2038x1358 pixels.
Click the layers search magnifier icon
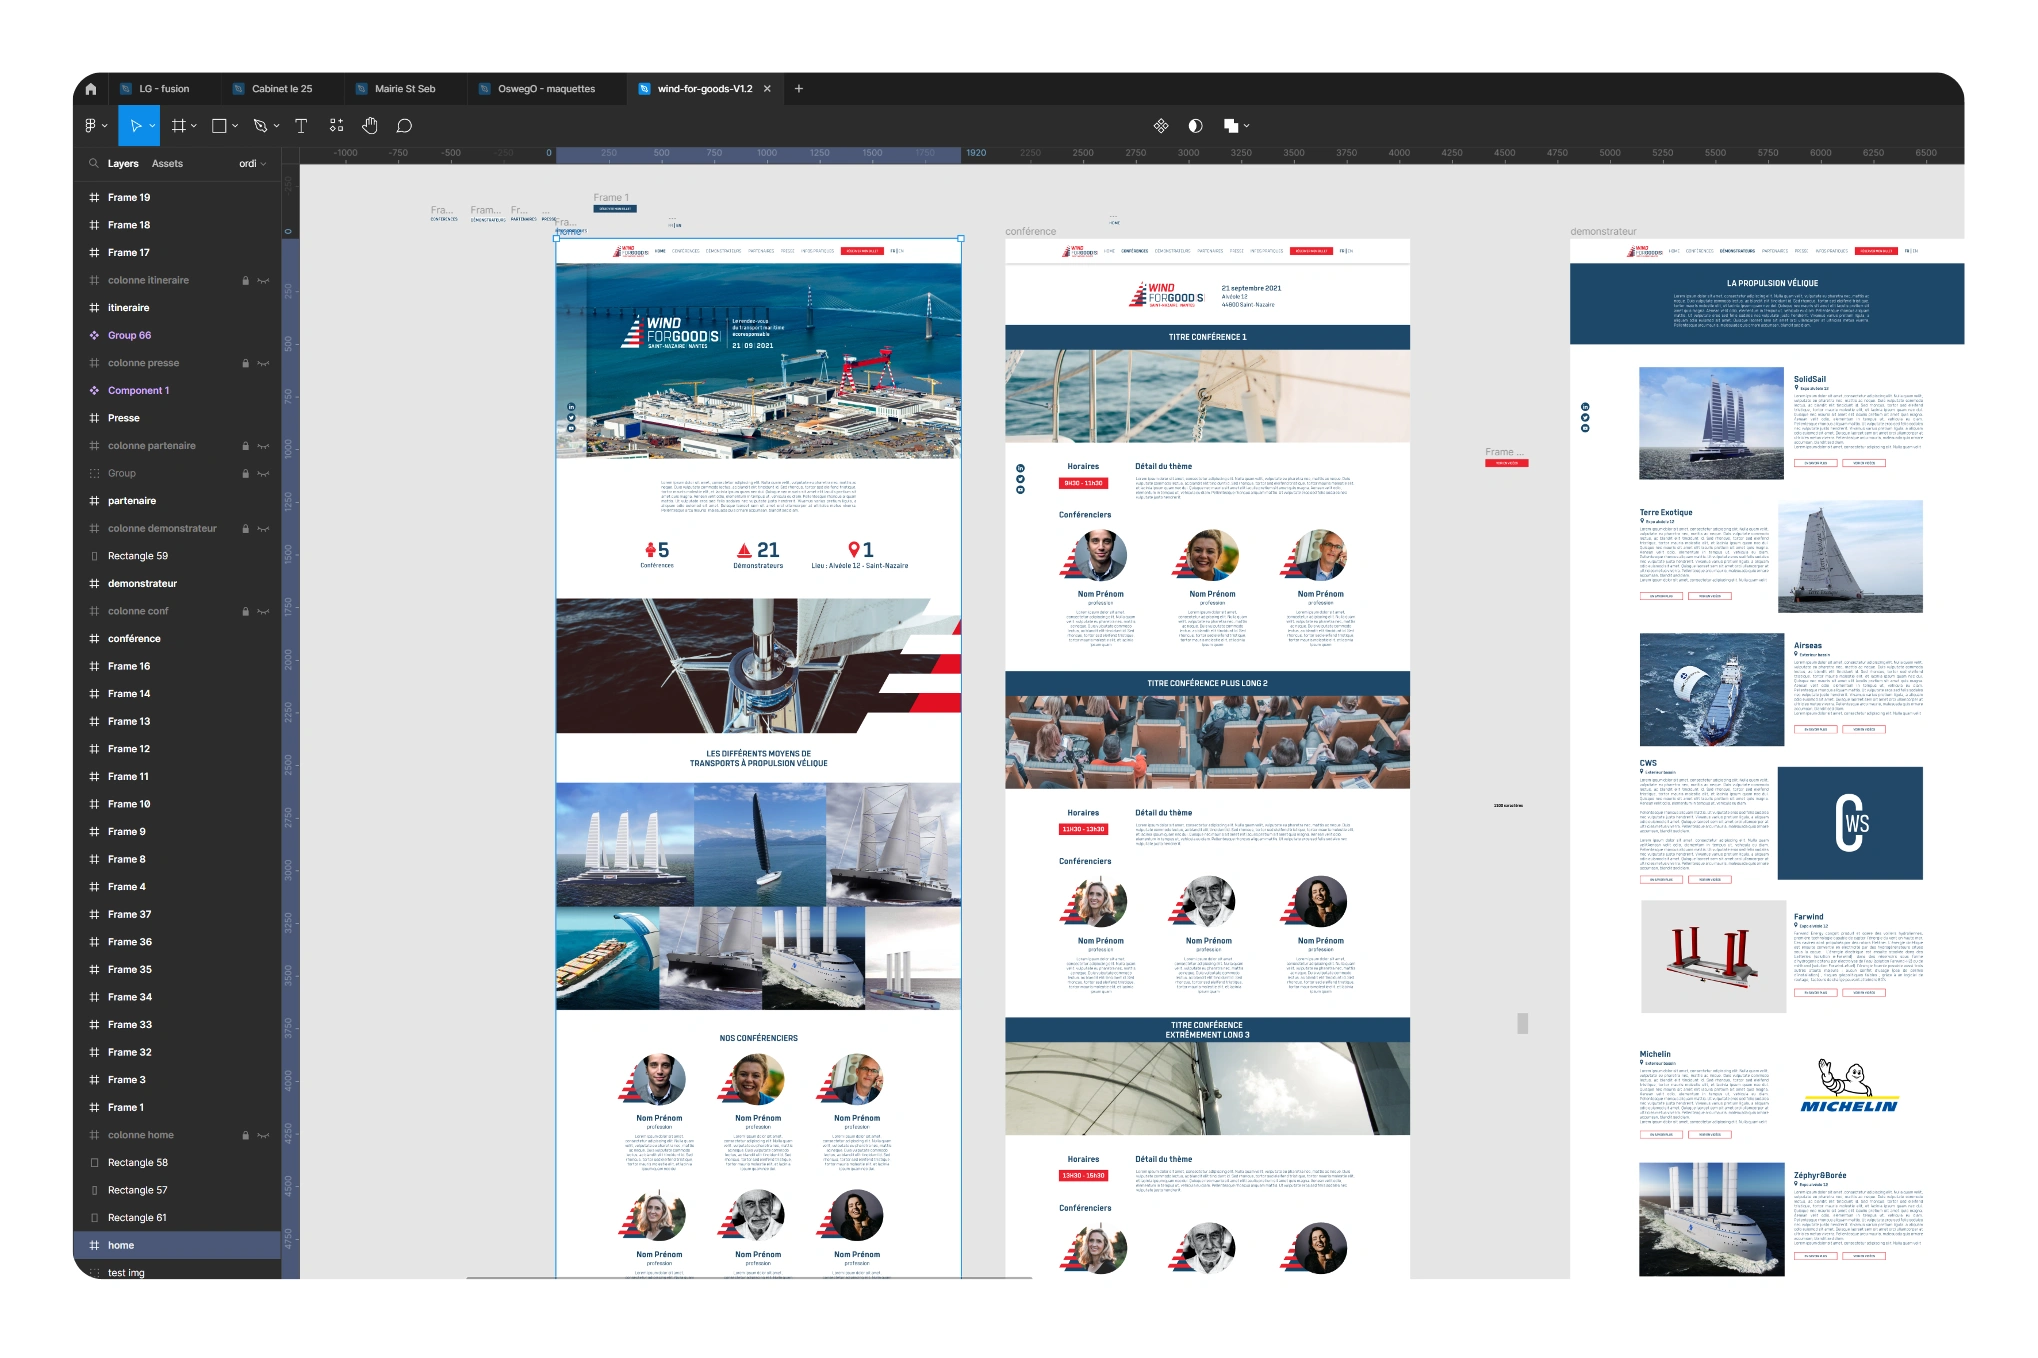(94, 163)
